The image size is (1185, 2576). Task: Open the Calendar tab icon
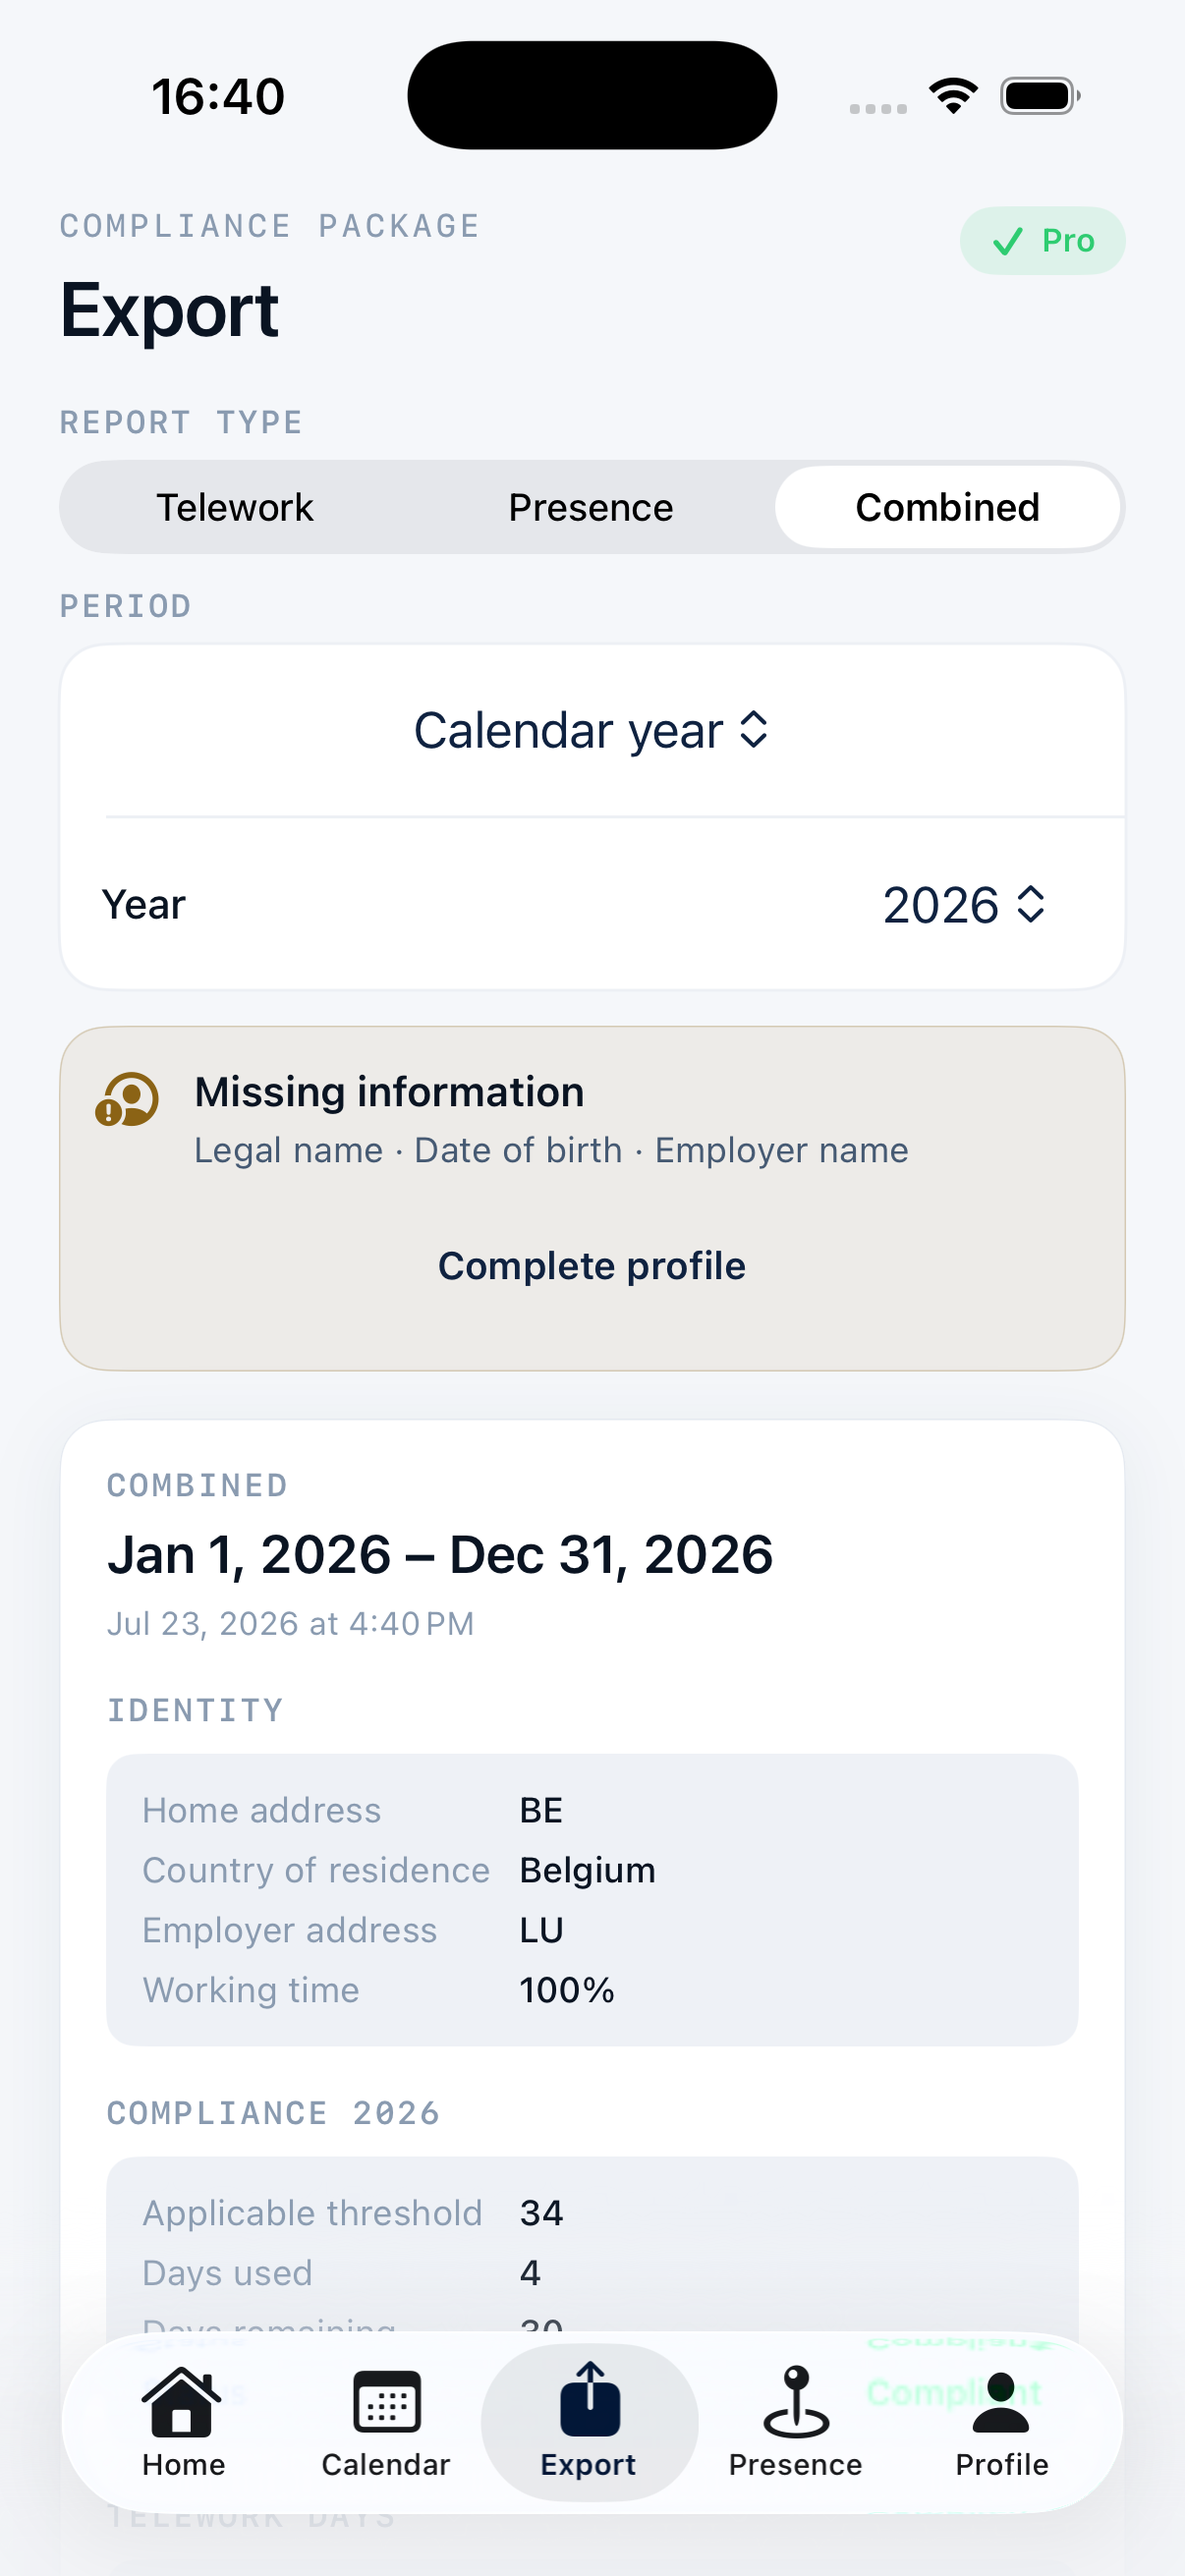pyautogui.click(x=386, y=2402)
